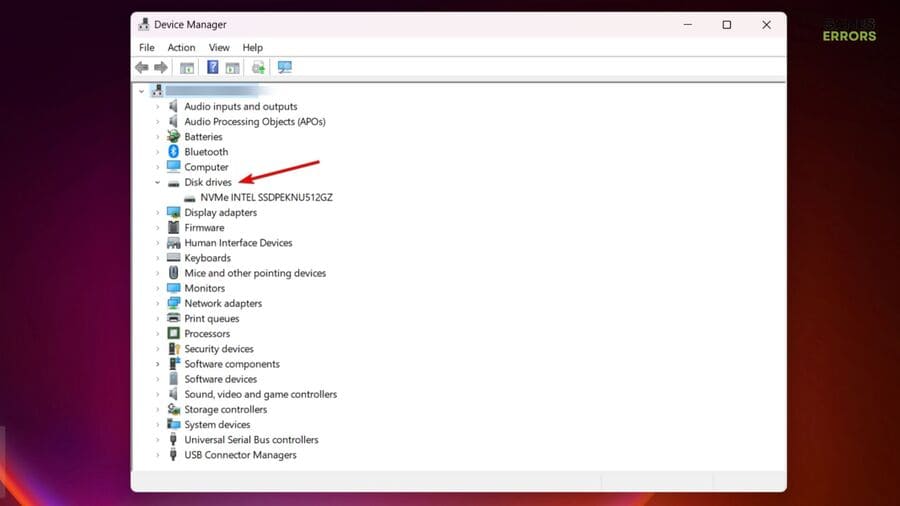Viewport: 900px width, 506px height.
Task: Collapse the Disk drives category
Action: [157, 183]
